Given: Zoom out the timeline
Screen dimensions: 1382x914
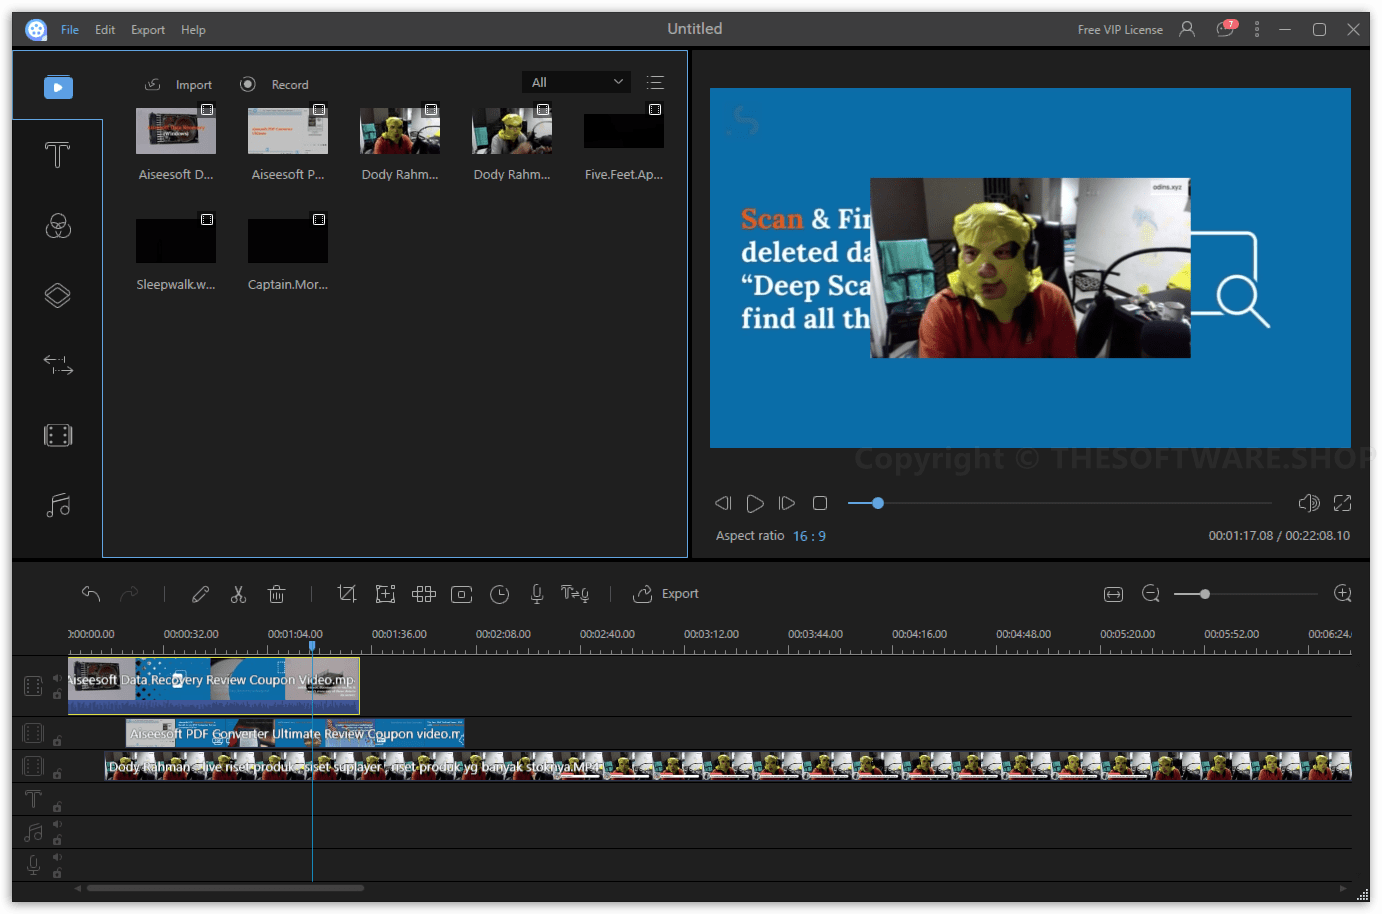Looking at the screenshot, I should [1151, 594].
